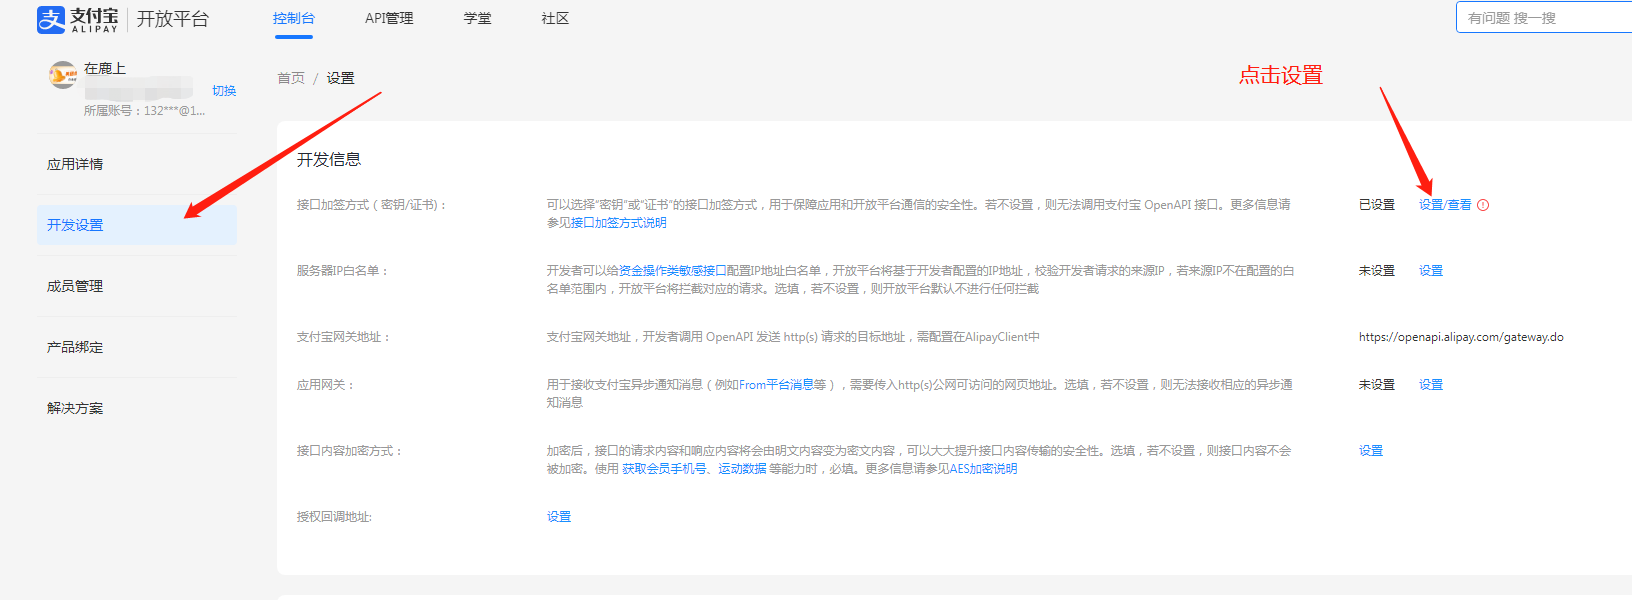Click the 首页 breadcrumb link
The image size is (1632, 600).
pyautogui.click(x=291, y=78)
